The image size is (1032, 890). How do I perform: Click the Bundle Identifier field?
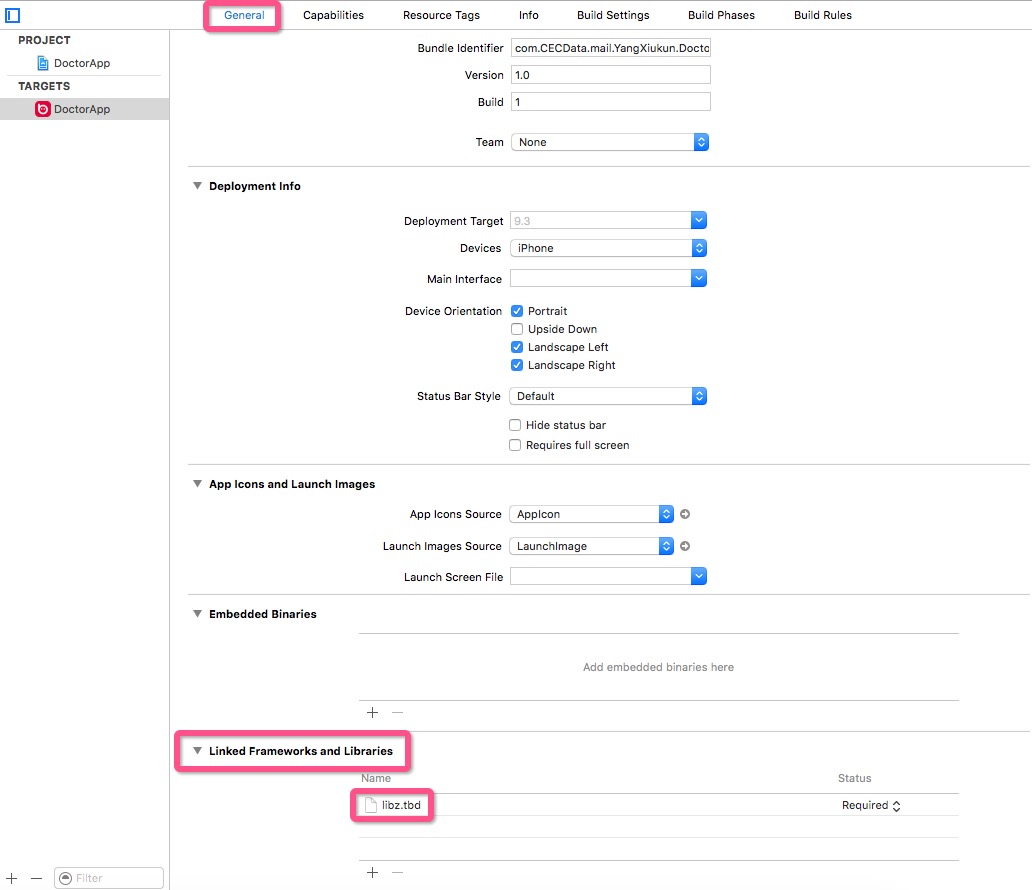[611, 48]
